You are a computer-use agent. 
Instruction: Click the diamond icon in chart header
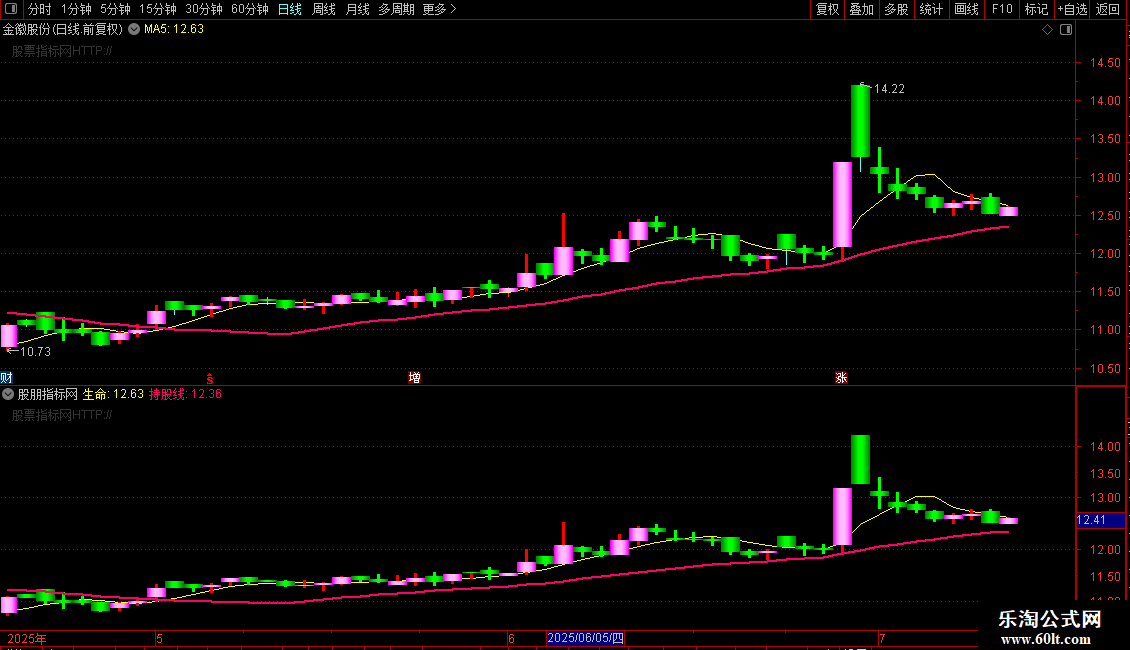point(1048,30)
